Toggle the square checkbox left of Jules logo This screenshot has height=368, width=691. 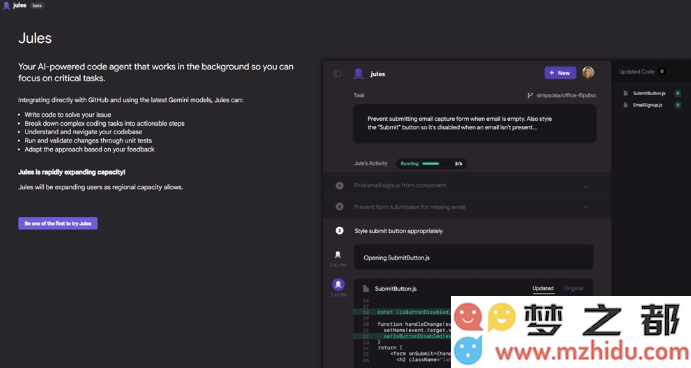point(338,74)
